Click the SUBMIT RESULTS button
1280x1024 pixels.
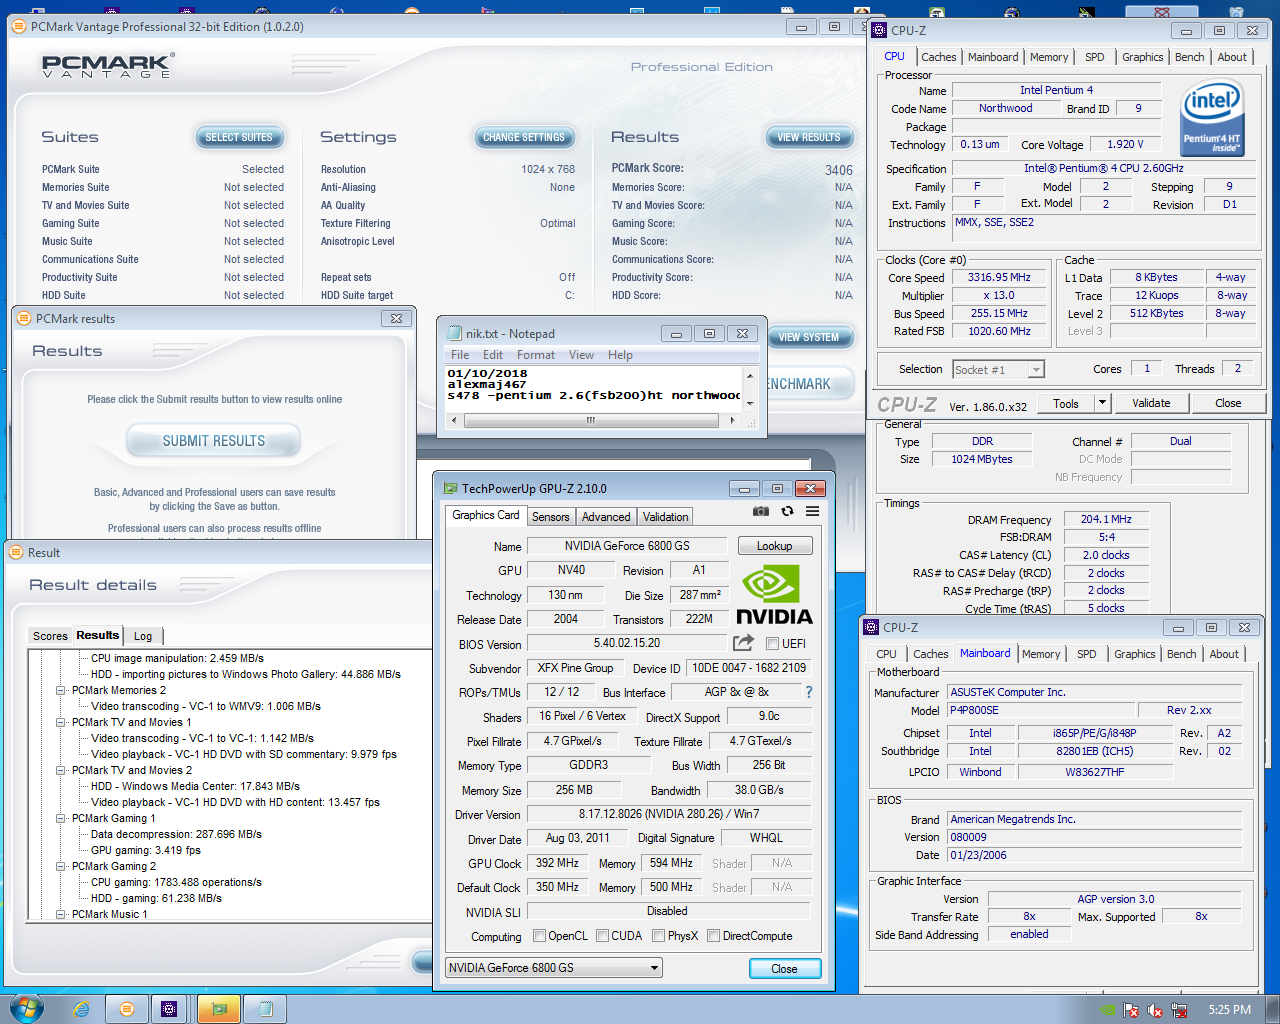pyautogui.click(x=214, y=441)
